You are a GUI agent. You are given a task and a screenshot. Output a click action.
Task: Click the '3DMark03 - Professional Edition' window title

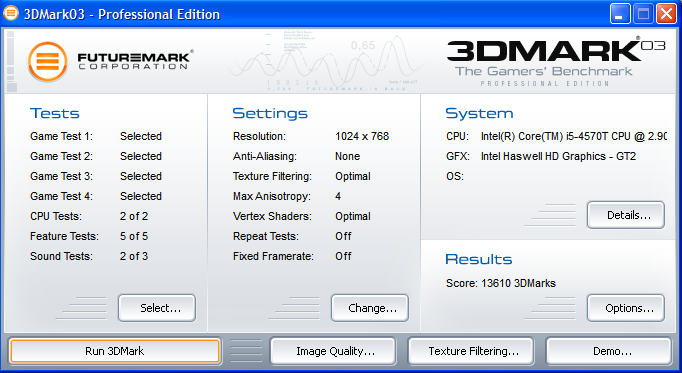click(x=122, y=14)
